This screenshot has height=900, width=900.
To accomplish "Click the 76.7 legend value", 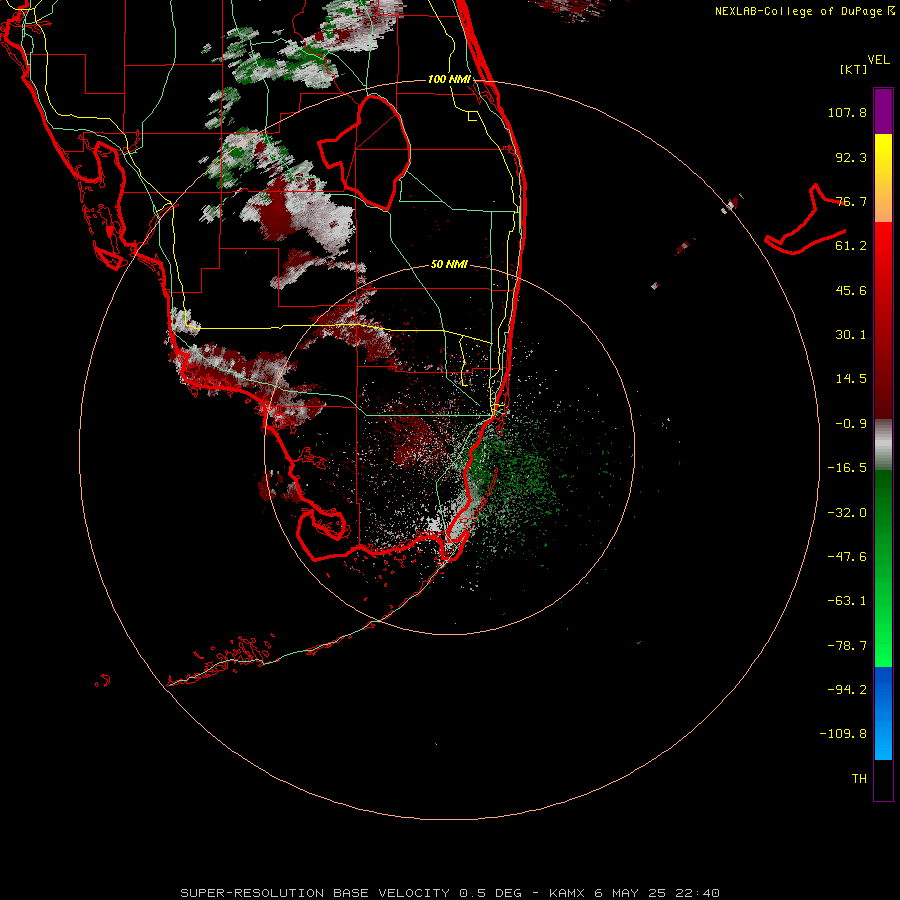I will tap(851, 201).
